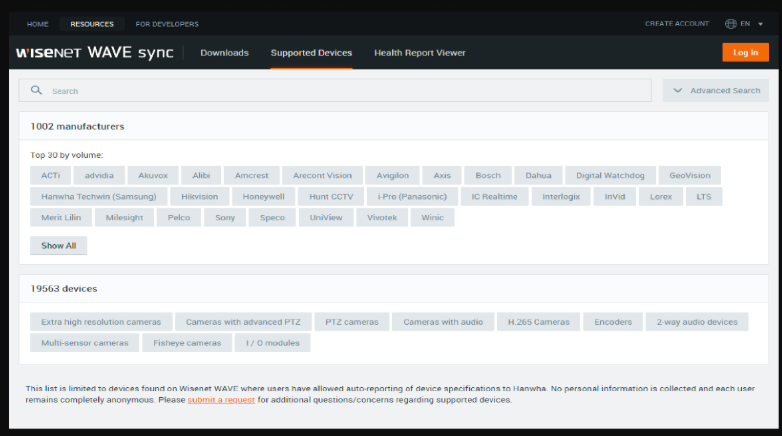This screenshot has width=782, height=436.
Task: Select the Multi-sensor cameras filter
Action: click(84, 343)
